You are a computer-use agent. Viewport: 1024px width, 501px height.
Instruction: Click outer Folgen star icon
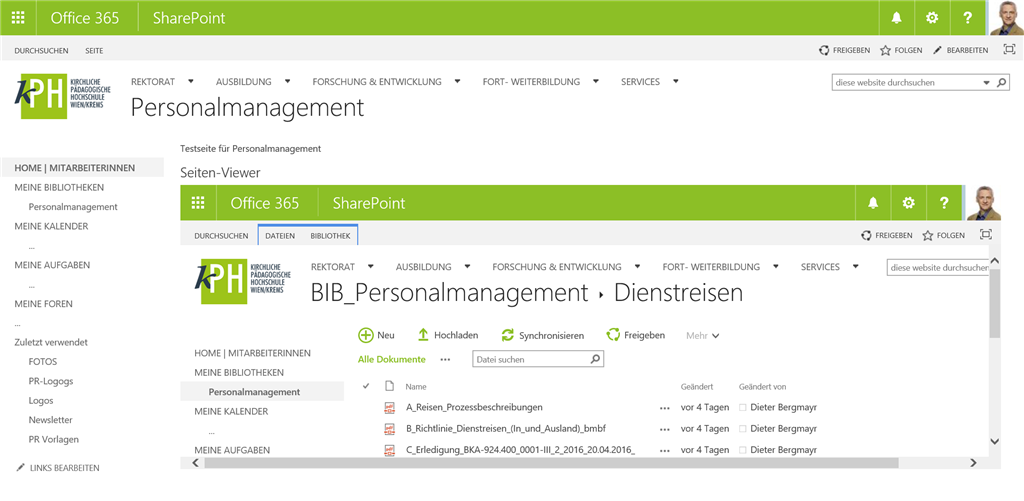[x=886, y=50]
